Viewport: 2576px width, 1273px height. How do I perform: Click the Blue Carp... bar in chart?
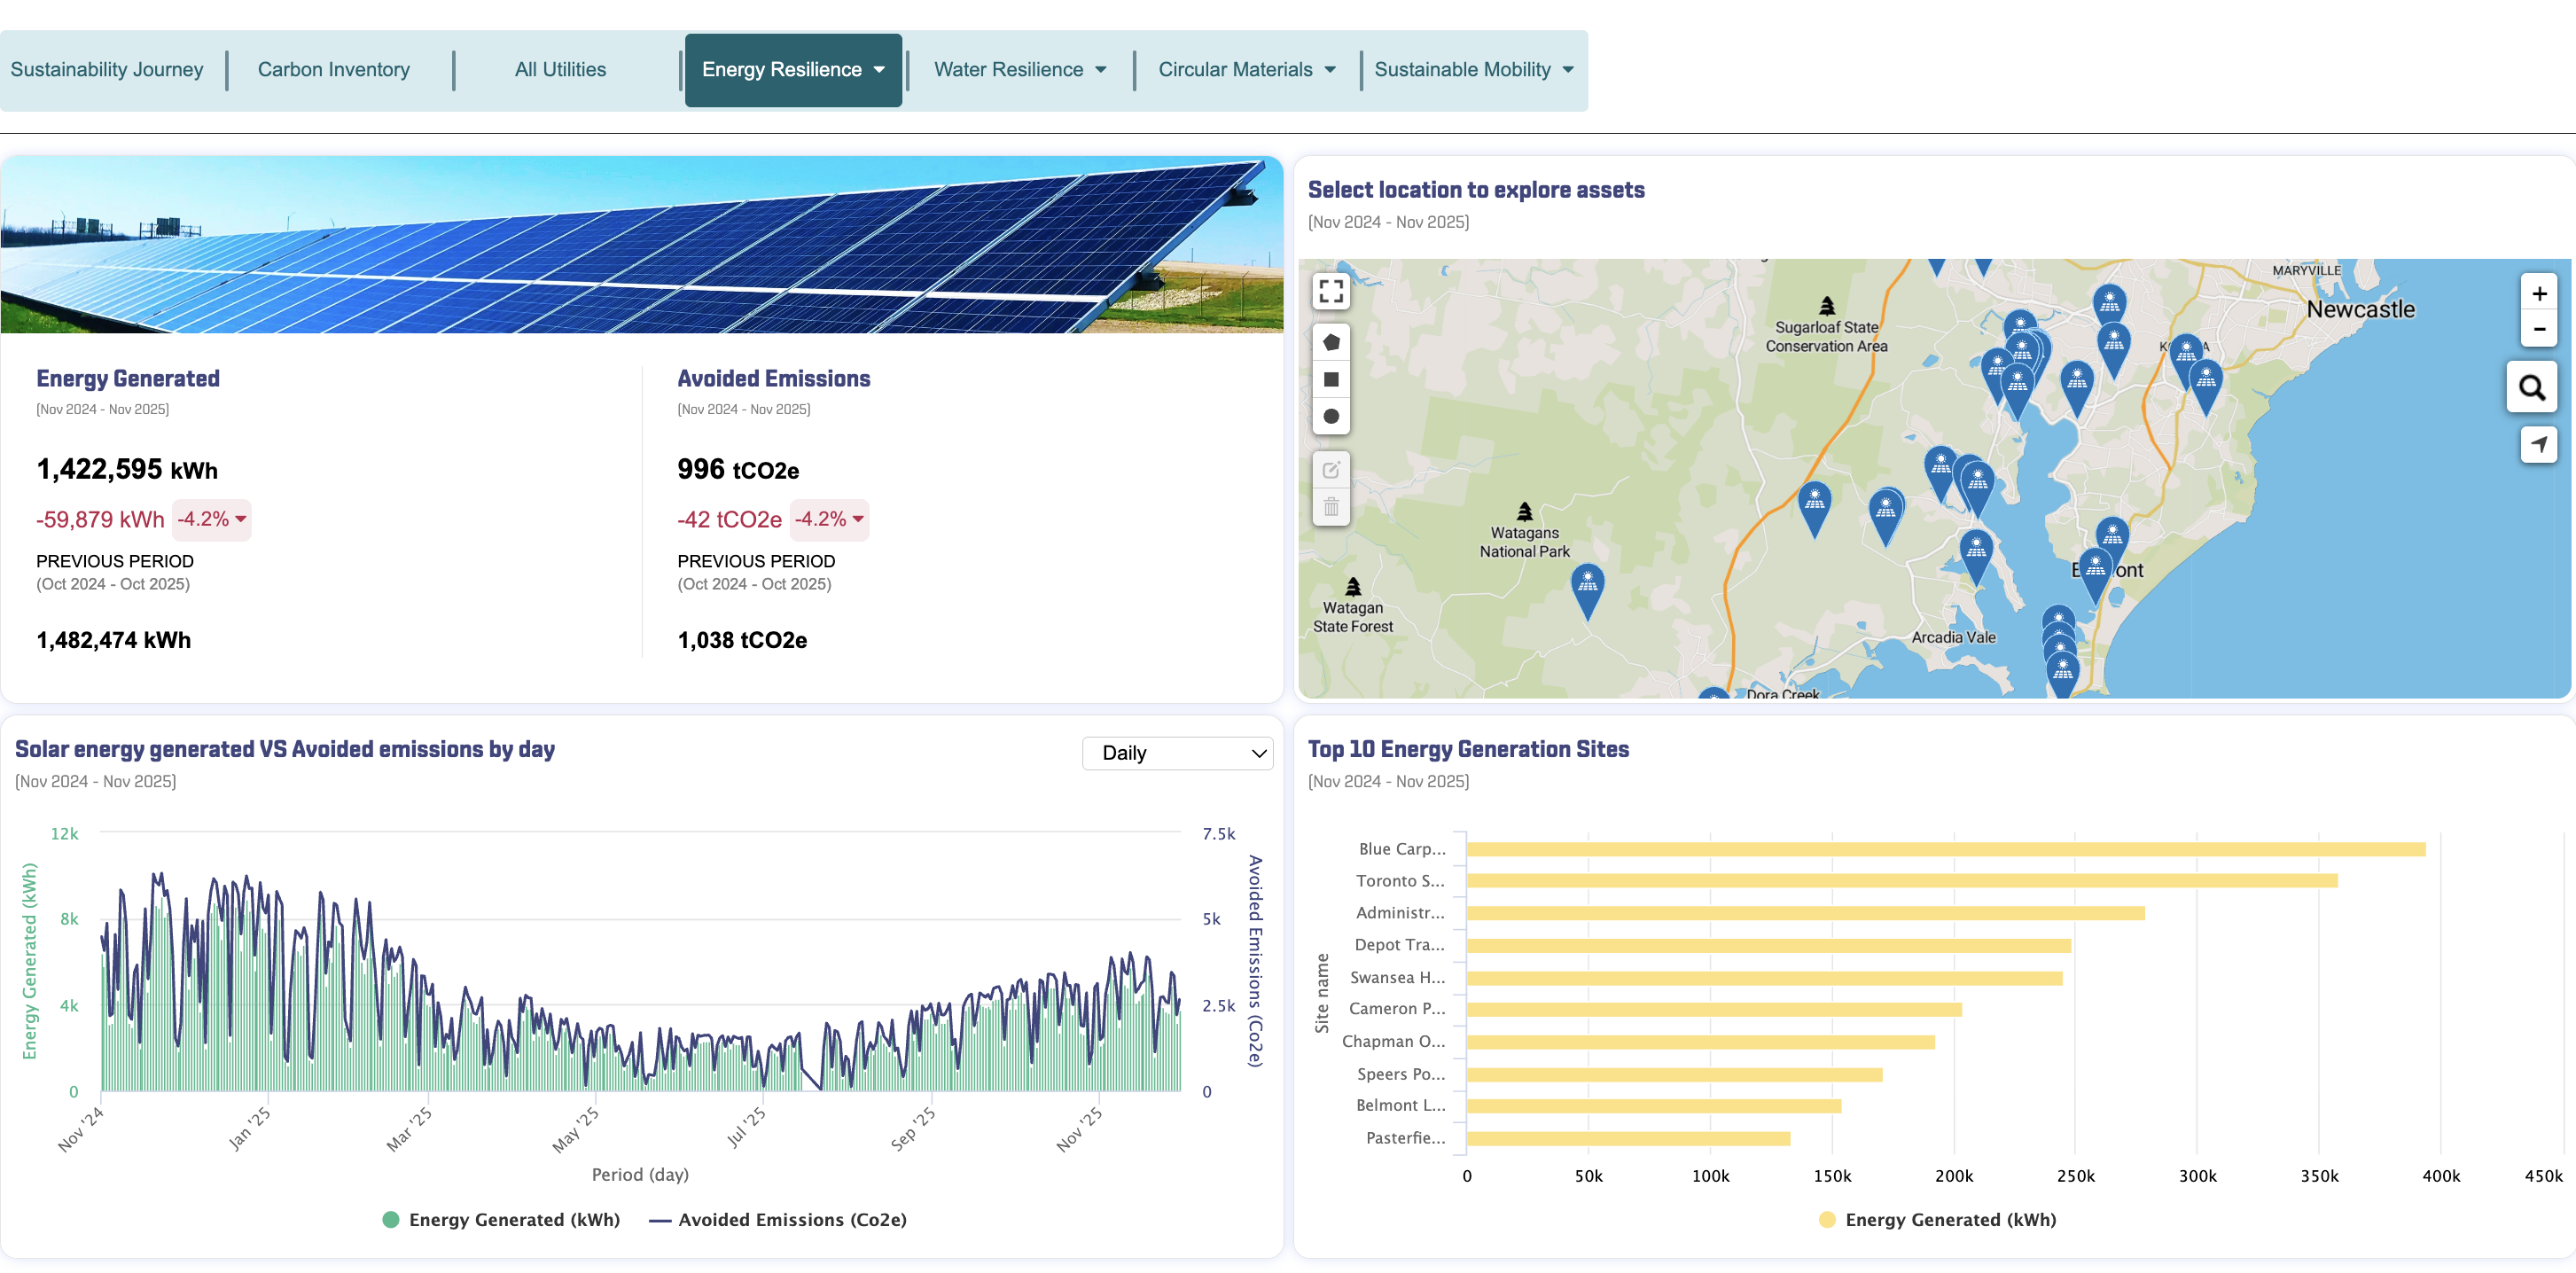(1945, 849)
